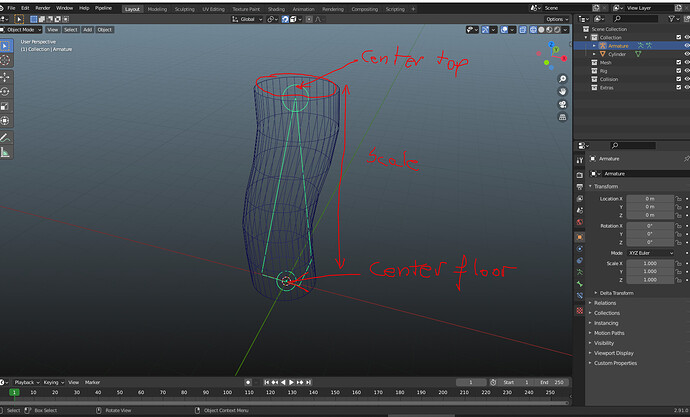Open the XYZ Euler rotation mode dropdown
Screen dimensions: 690x417
click(x=650, y=253)
